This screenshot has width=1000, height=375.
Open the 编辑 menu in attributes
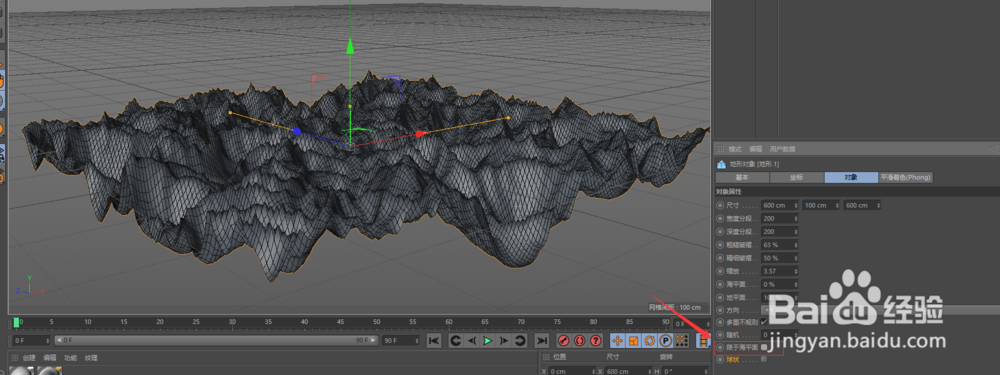[755, 149]
